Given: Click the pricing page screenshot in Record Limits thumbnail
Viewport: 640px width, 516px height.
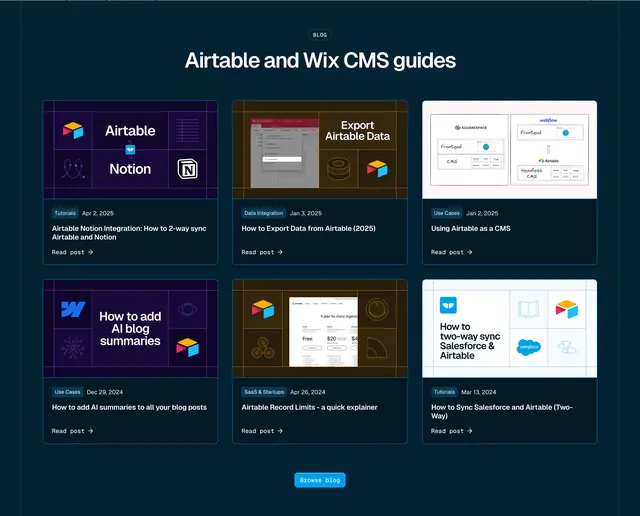Looking at the screenshot, I should click(323, 332).
